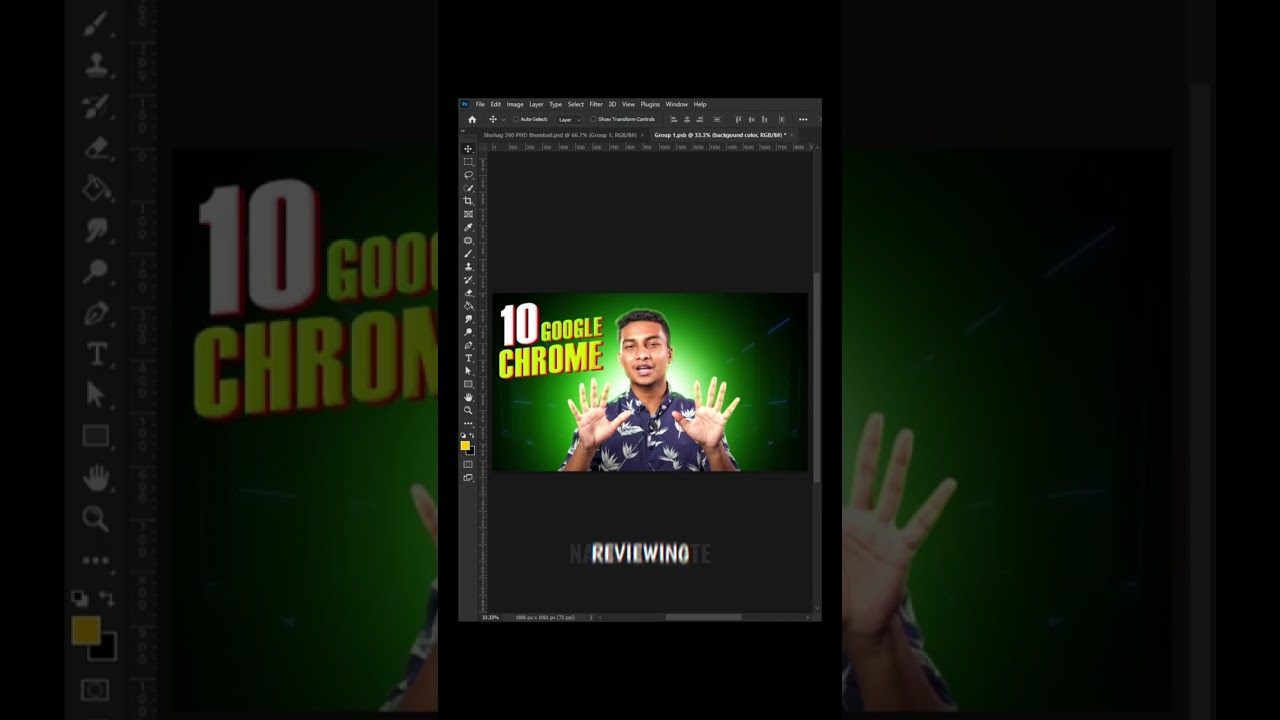Select the Rectangular Marquee tool
Screen dimensions: 1280x720
(x=467, y=162)
